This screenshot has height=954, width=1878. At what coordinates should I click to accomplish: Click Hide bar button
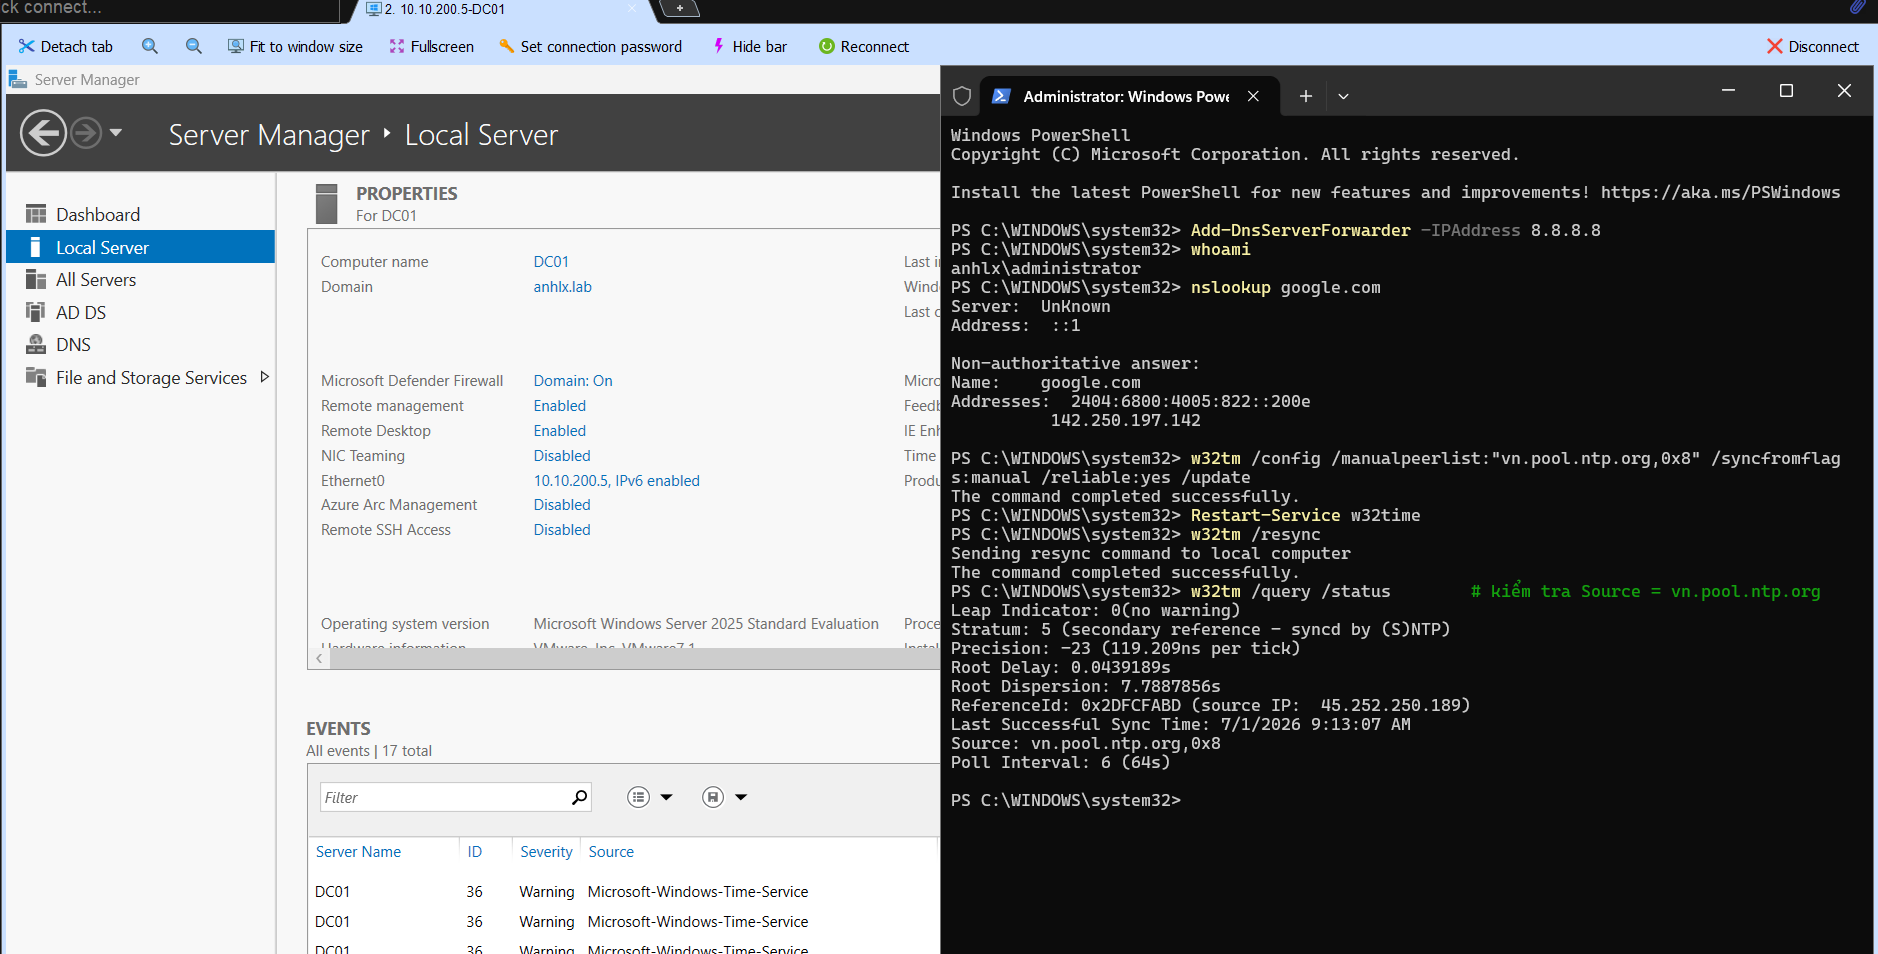point(749,46)
